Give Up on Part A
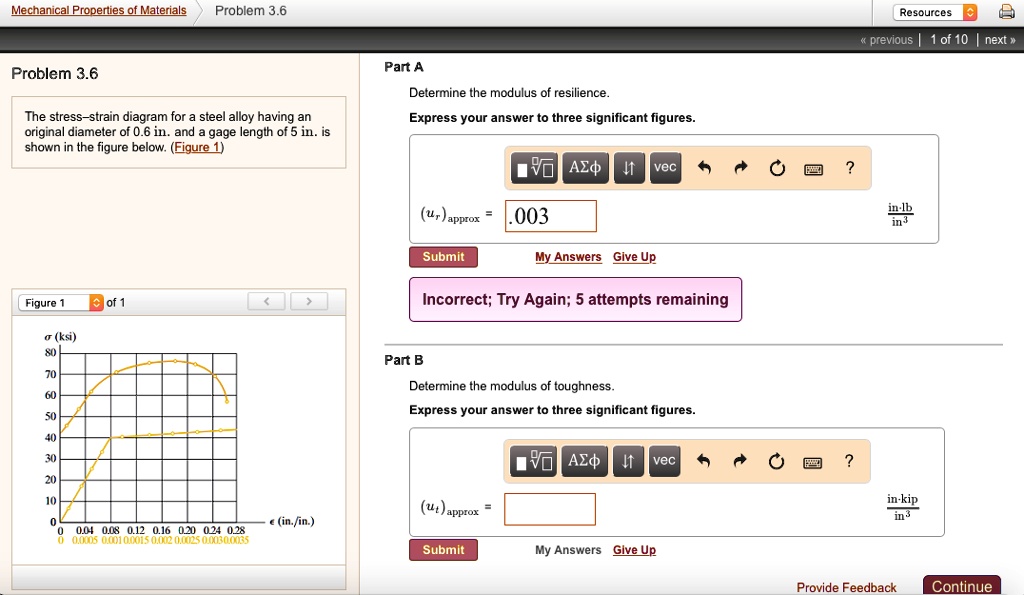Screen dimensions: 1024x595 point(634,256)
